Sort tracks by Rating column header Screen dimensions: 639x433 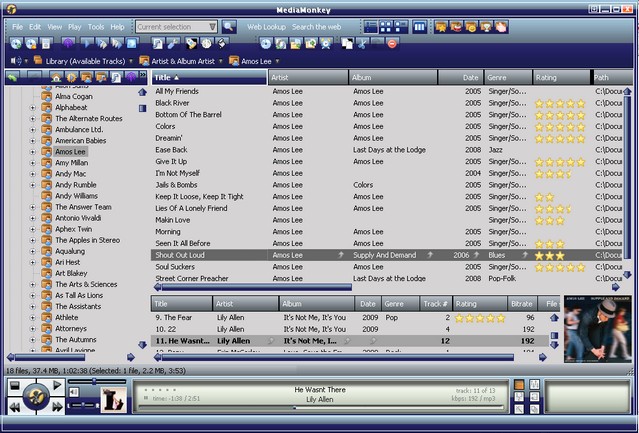coord(562,77)
